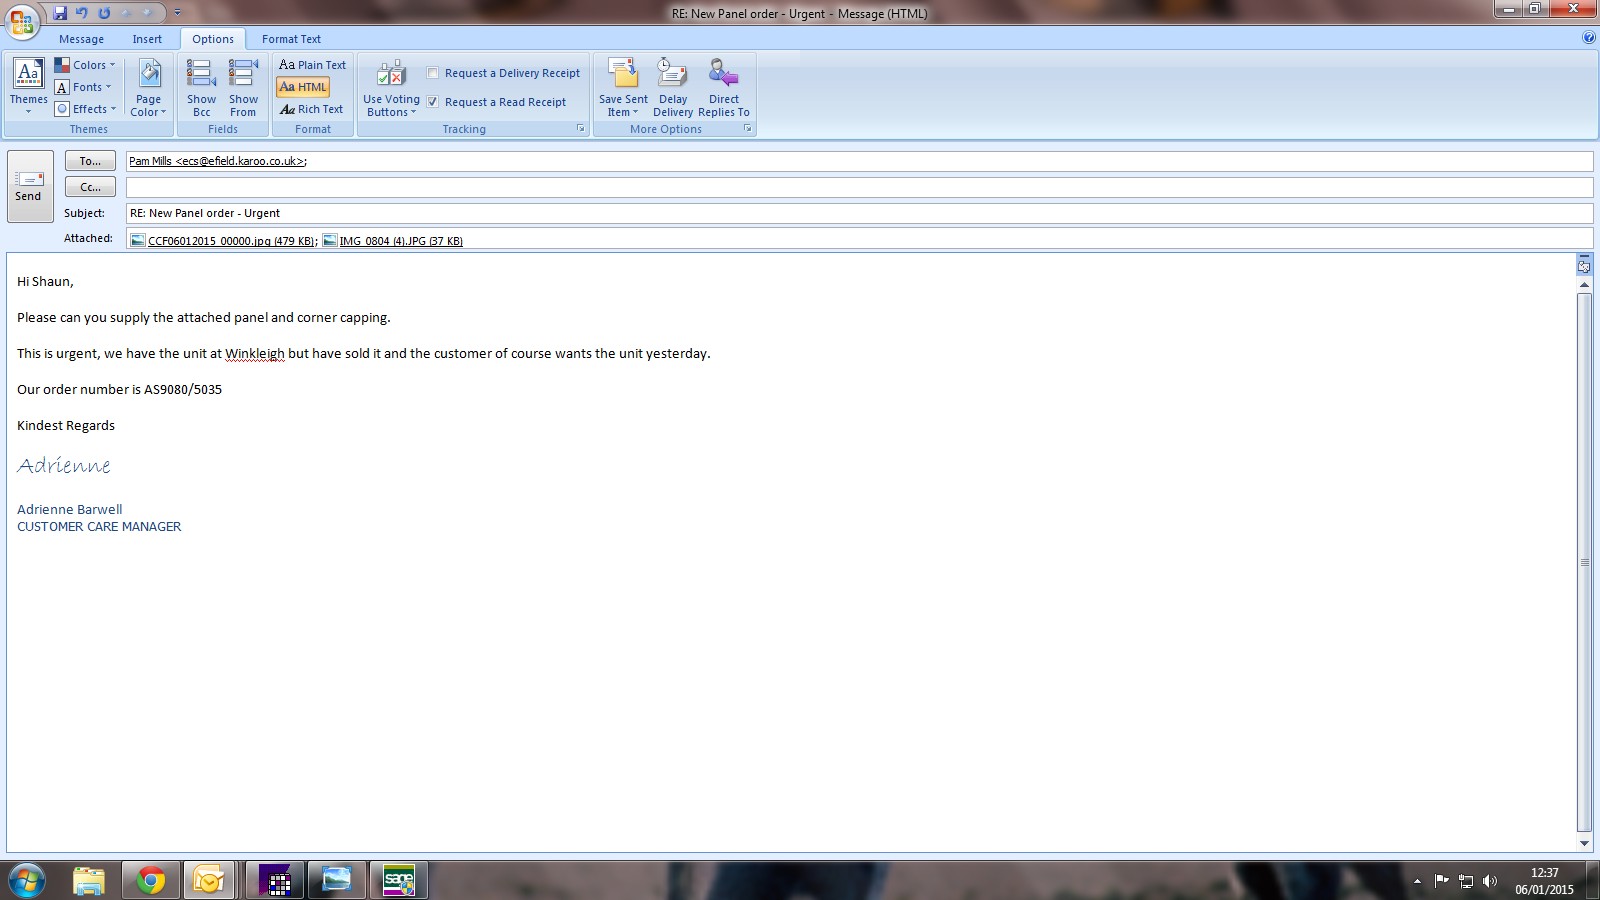Expand the theme Colors dropdown
The image size is (1600, 900).
click(85, 65)
